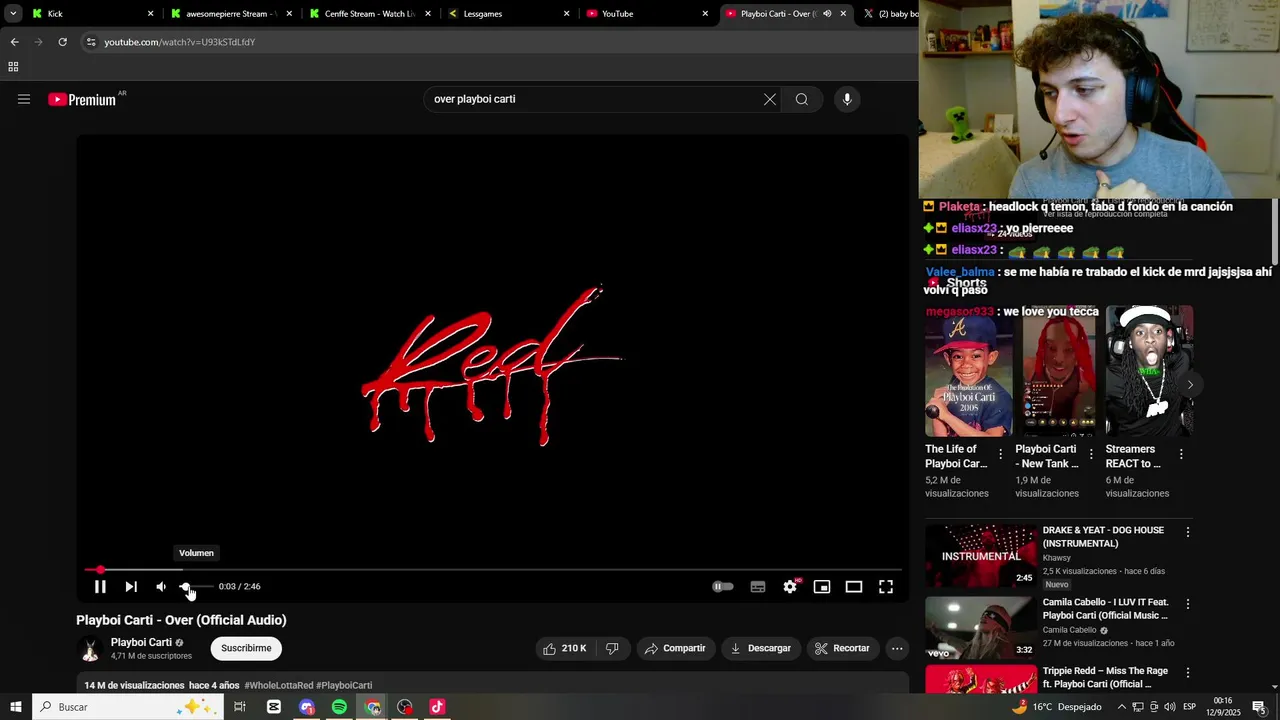This screenshot has width=1280, height=720.
Task: Open 'Camila Cabello - I LUV IT' video
Action: pos(980,626)
